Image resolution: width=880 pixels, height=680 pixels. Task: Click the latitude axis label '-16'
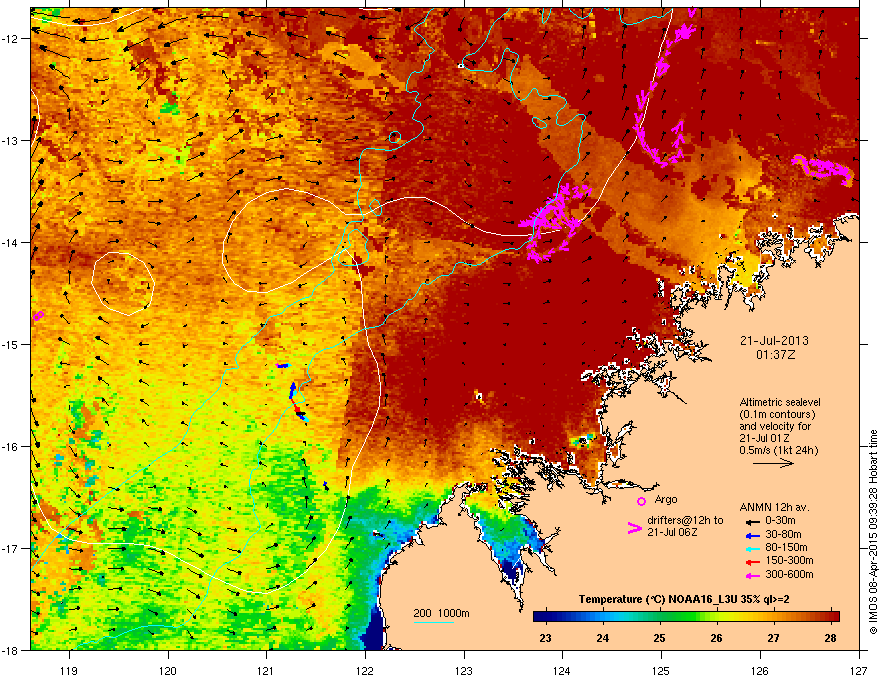point(11,447)
